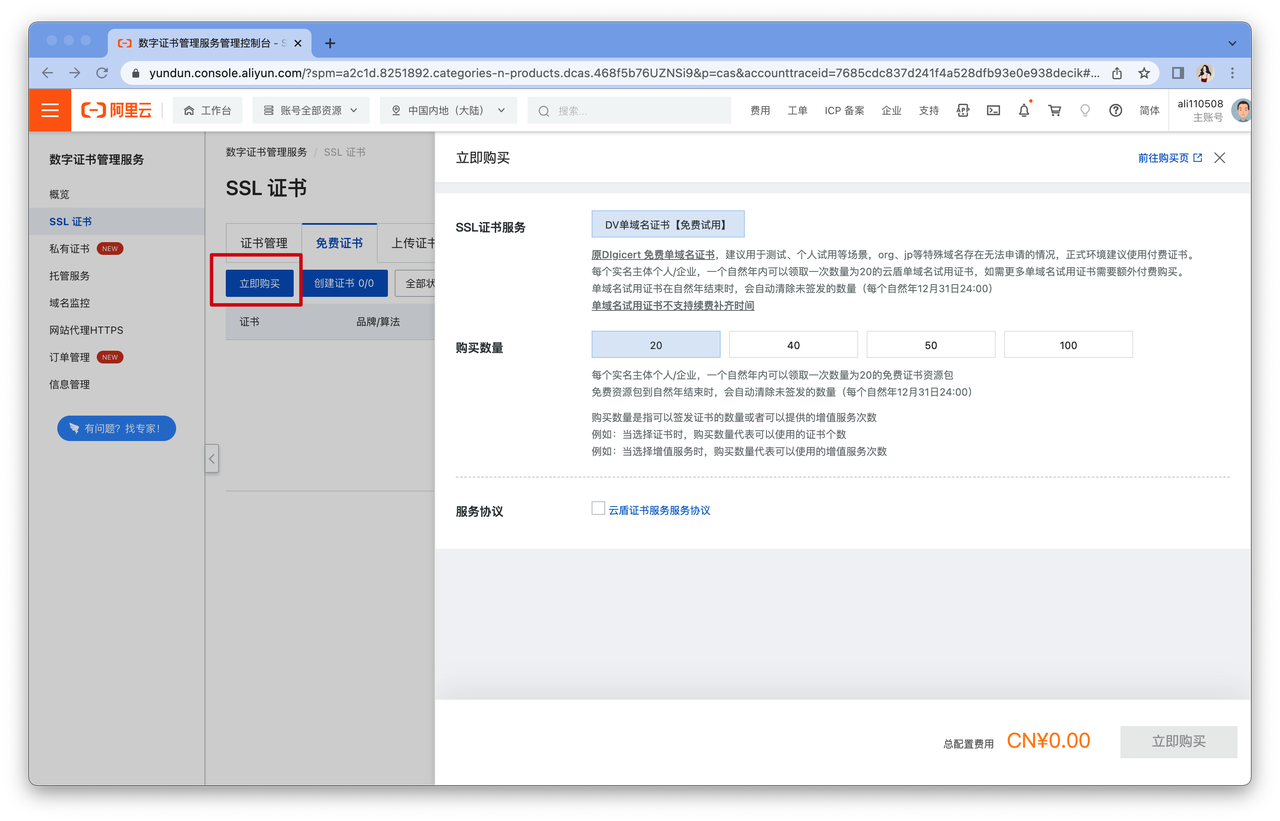
Task: Close the 立即购买 purchase panel
Action: (x=1219, y=158)
